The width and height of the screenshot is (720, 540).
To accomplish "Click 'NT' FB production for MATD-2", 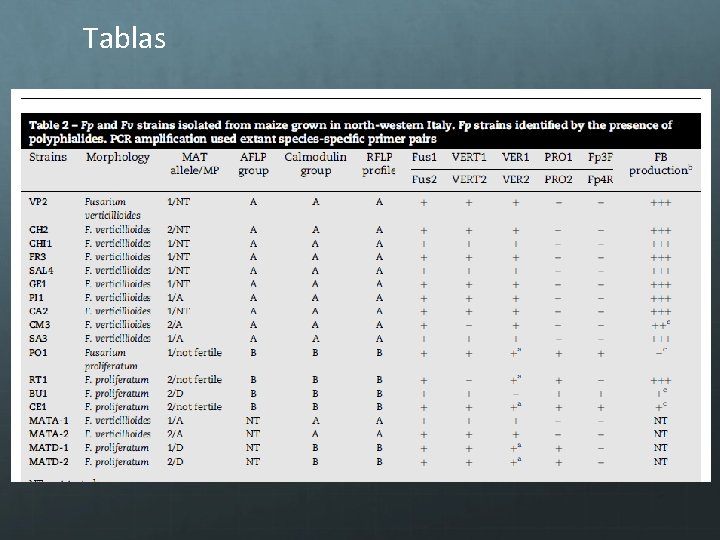I will pos(661,461).
